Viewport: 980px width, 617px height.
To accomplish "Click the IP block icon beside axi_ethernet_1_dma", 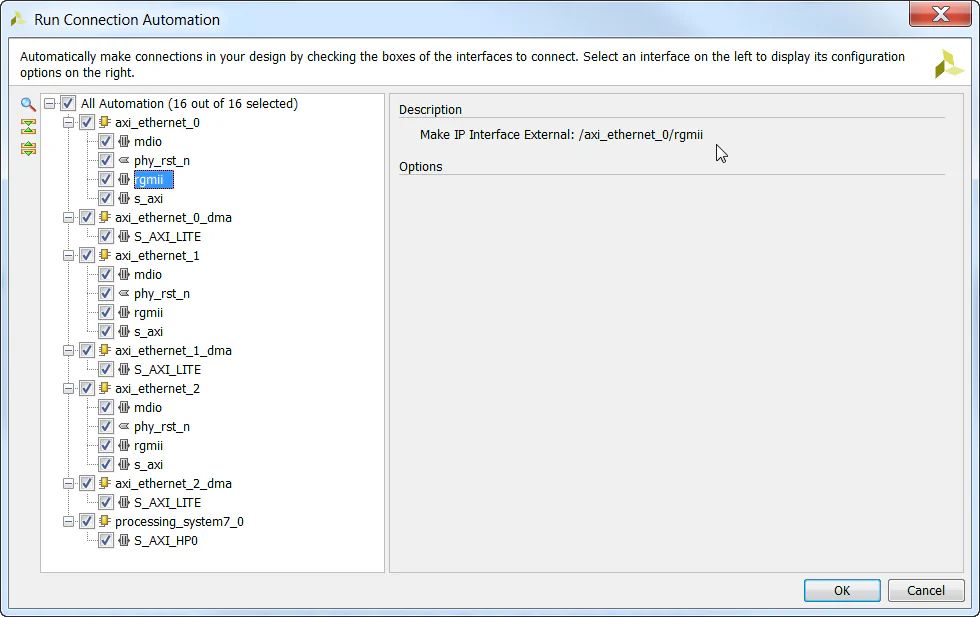I will coord(104,350).
